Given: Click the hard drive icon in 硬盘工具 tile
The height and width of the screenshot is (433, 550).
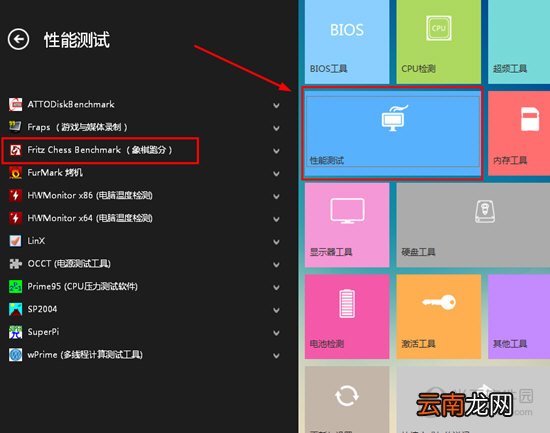Looking at the screenshot, I should click(485, 211).
